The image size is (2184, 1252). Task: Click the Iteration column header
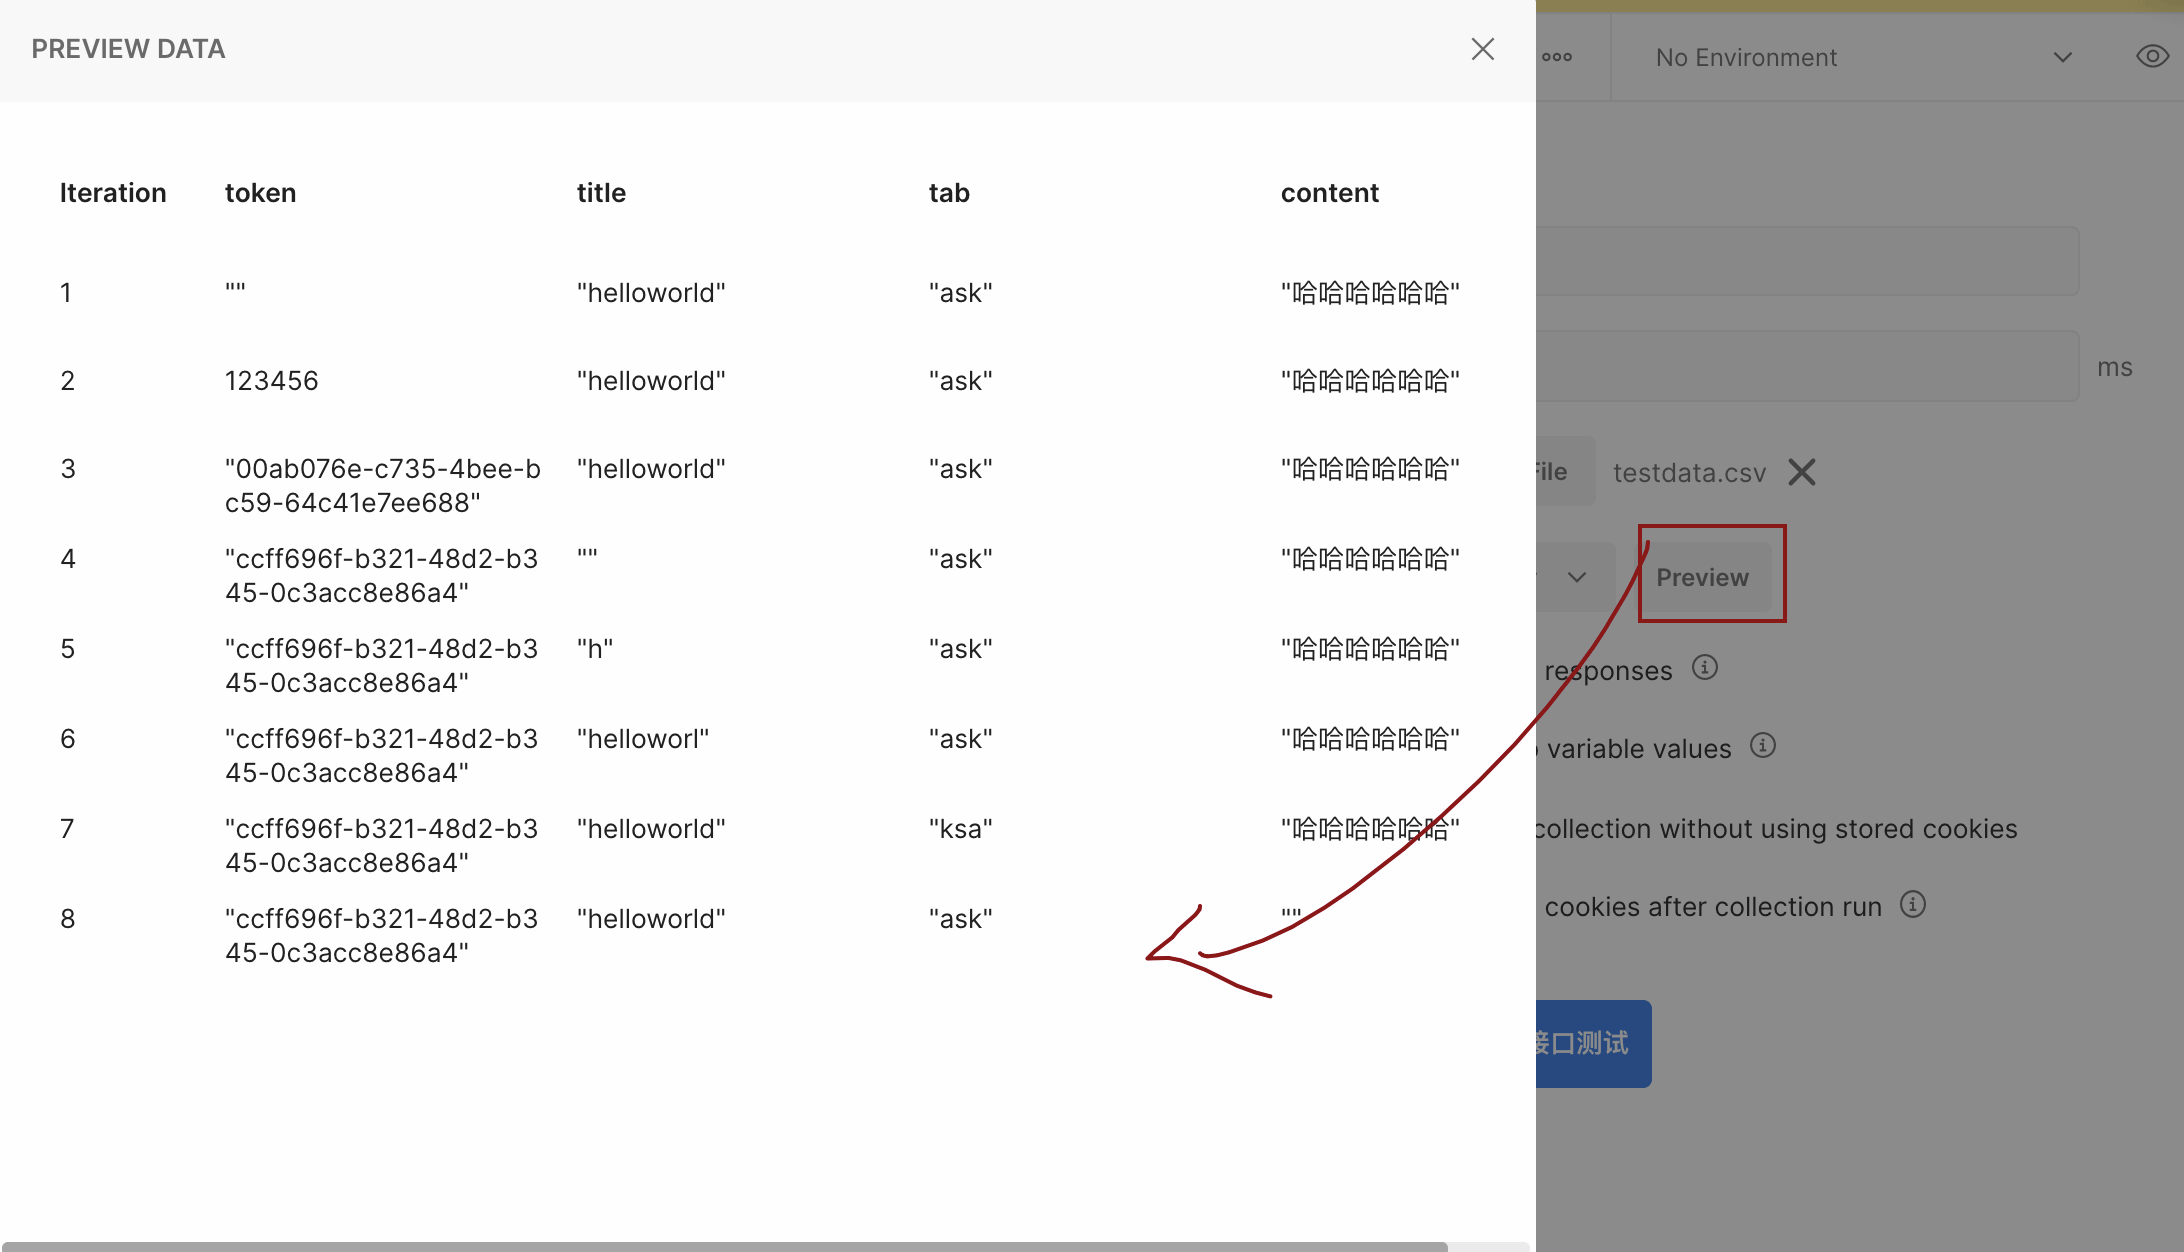[x=113, y=193]
